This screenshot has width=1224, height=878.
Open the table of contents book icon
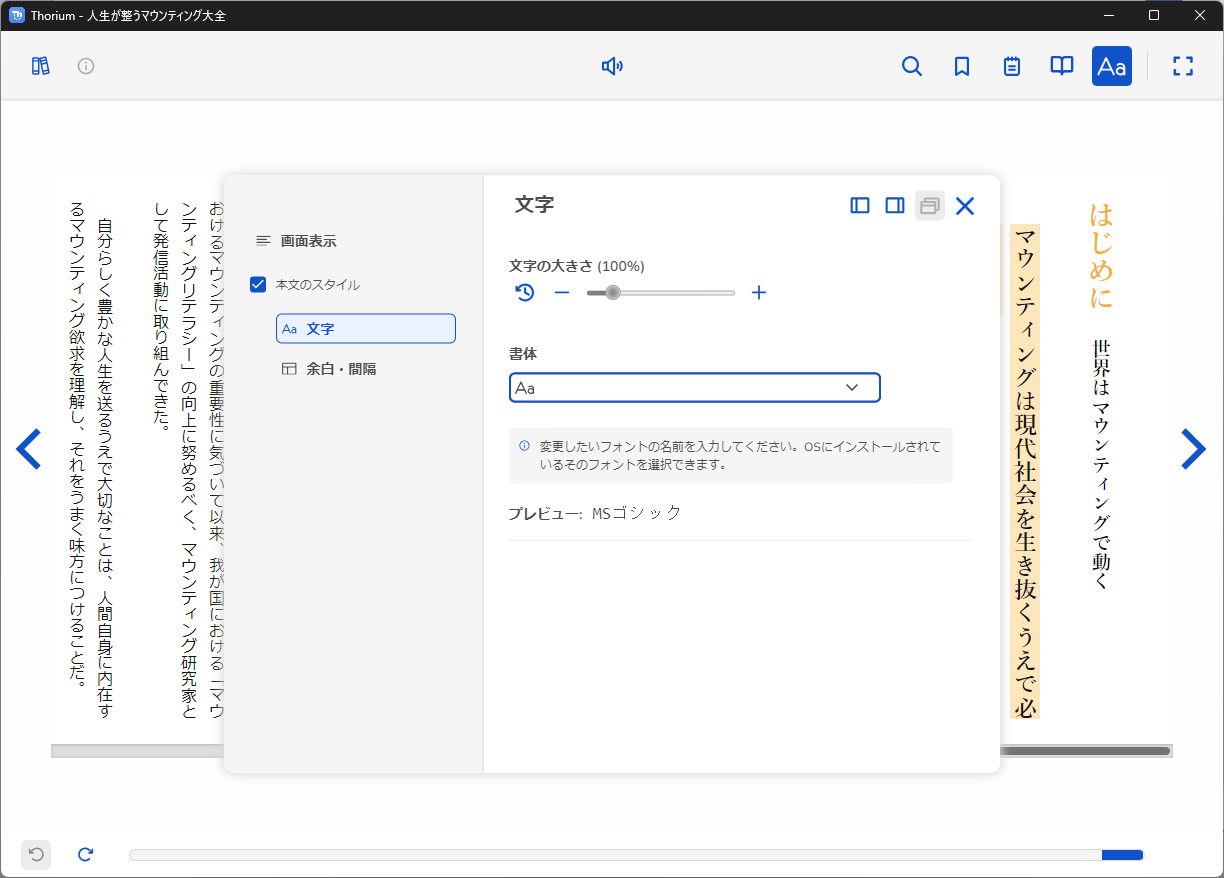click(x=1061, y=66)
